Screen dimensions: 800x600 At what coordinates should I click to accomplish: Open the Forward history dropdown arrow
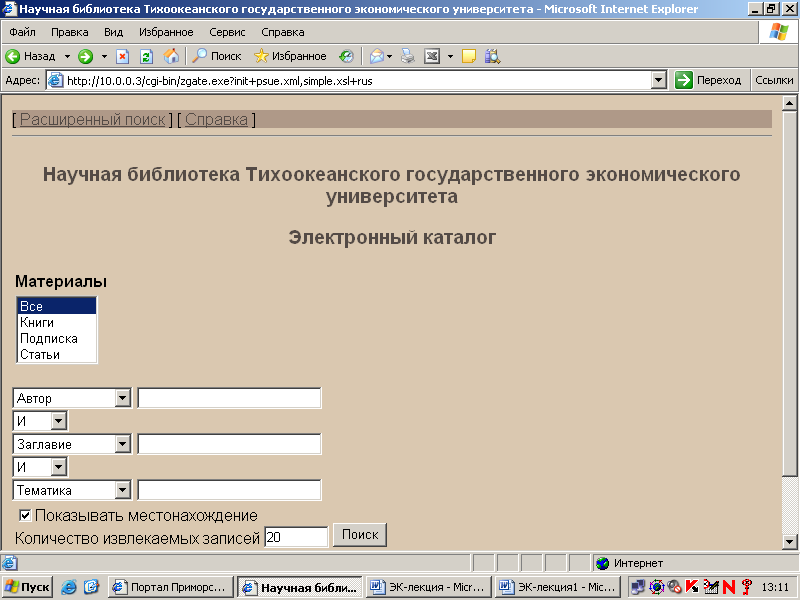(x=104, y=56)
